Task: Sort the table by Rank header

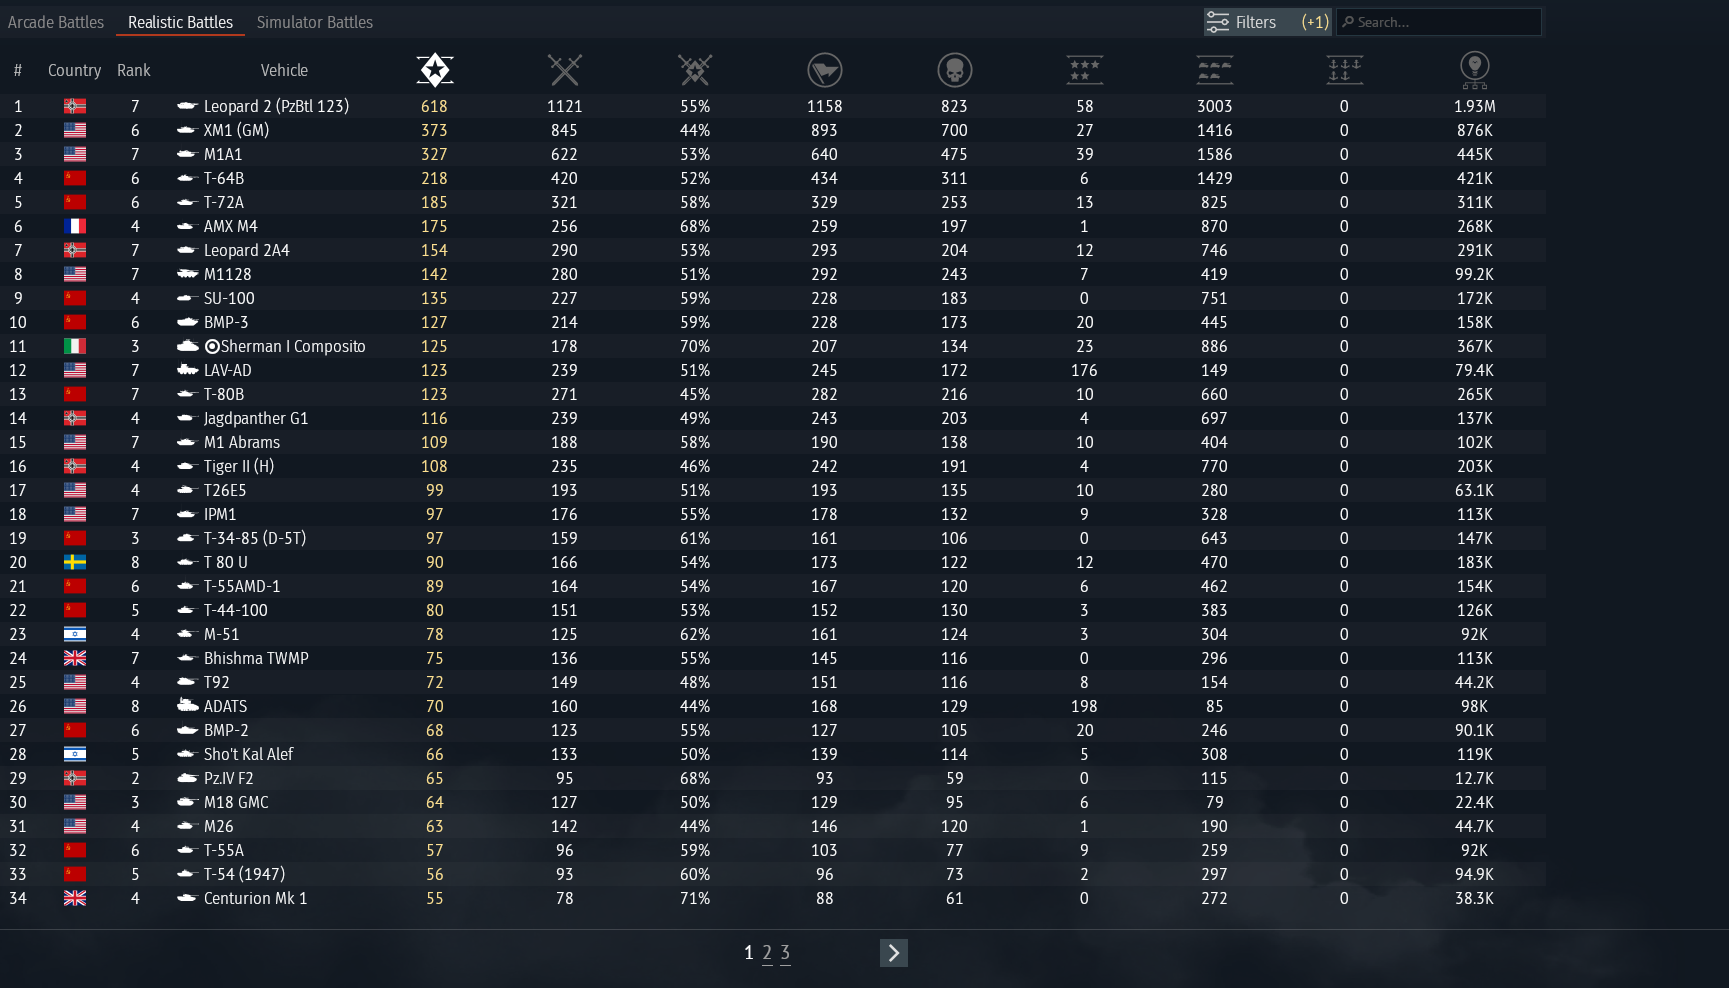Action: pyautogui.click(x=133, y=70)
